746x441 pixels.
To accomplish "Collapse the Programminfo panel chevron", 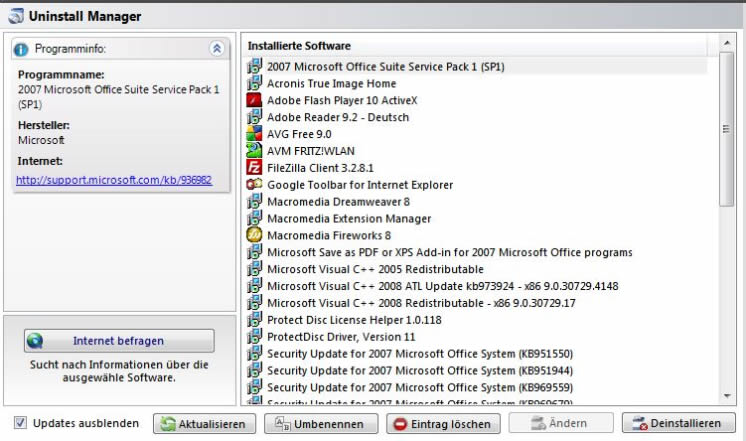I will (216, 49).
